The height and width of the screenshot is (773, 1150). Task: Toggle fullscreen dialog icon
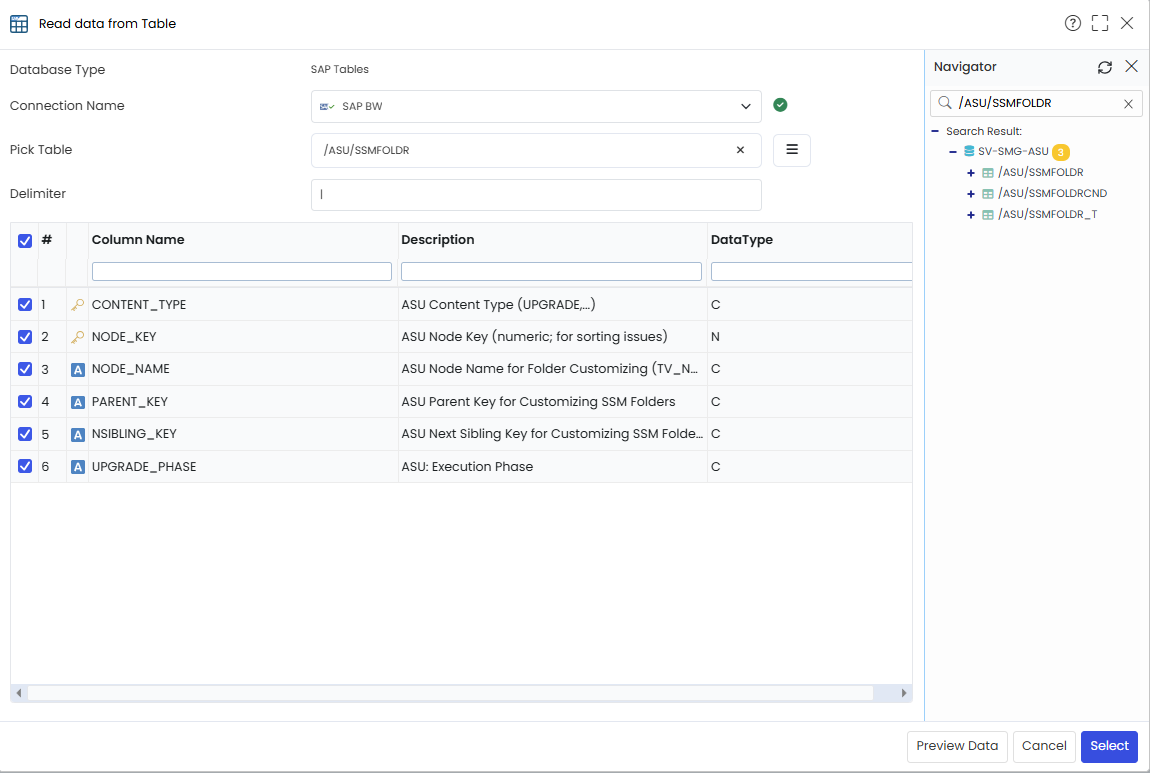click(x=1099, y=23)
